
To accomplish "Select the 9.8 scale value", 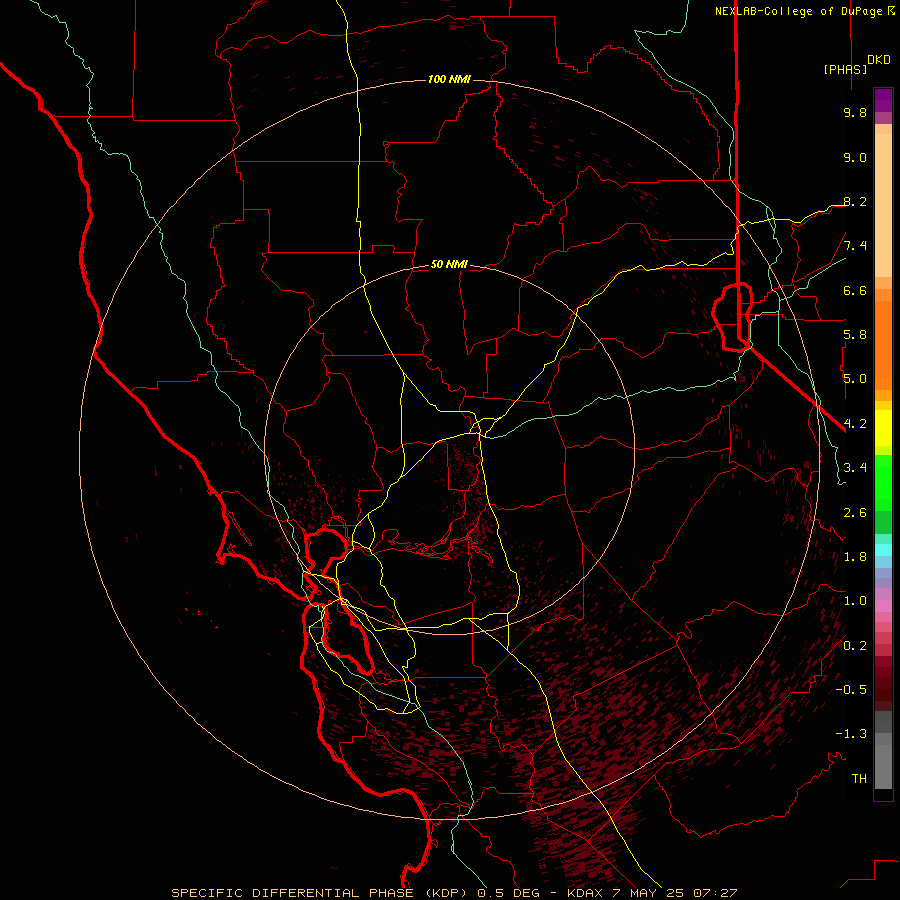I will (x=855, y=112).
